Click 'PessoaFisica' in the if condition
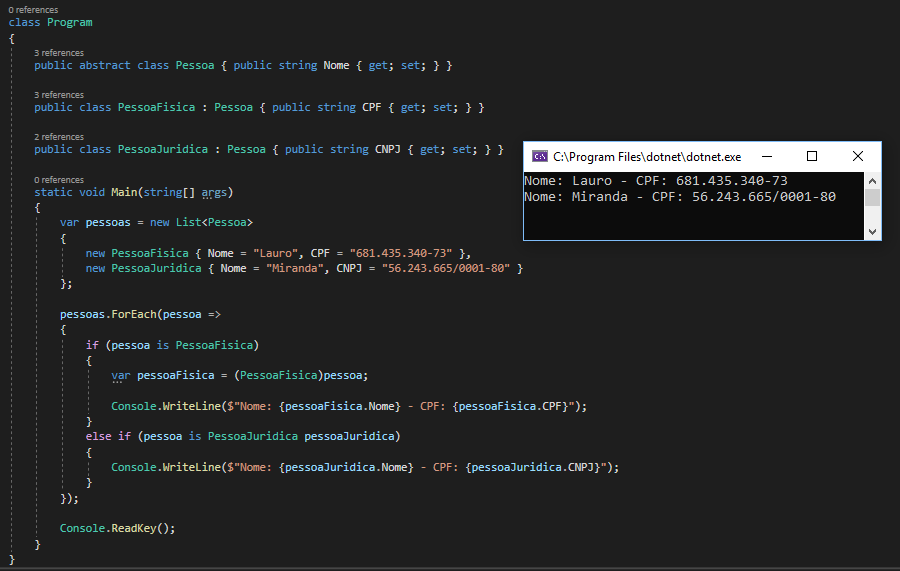 [214, 345]
